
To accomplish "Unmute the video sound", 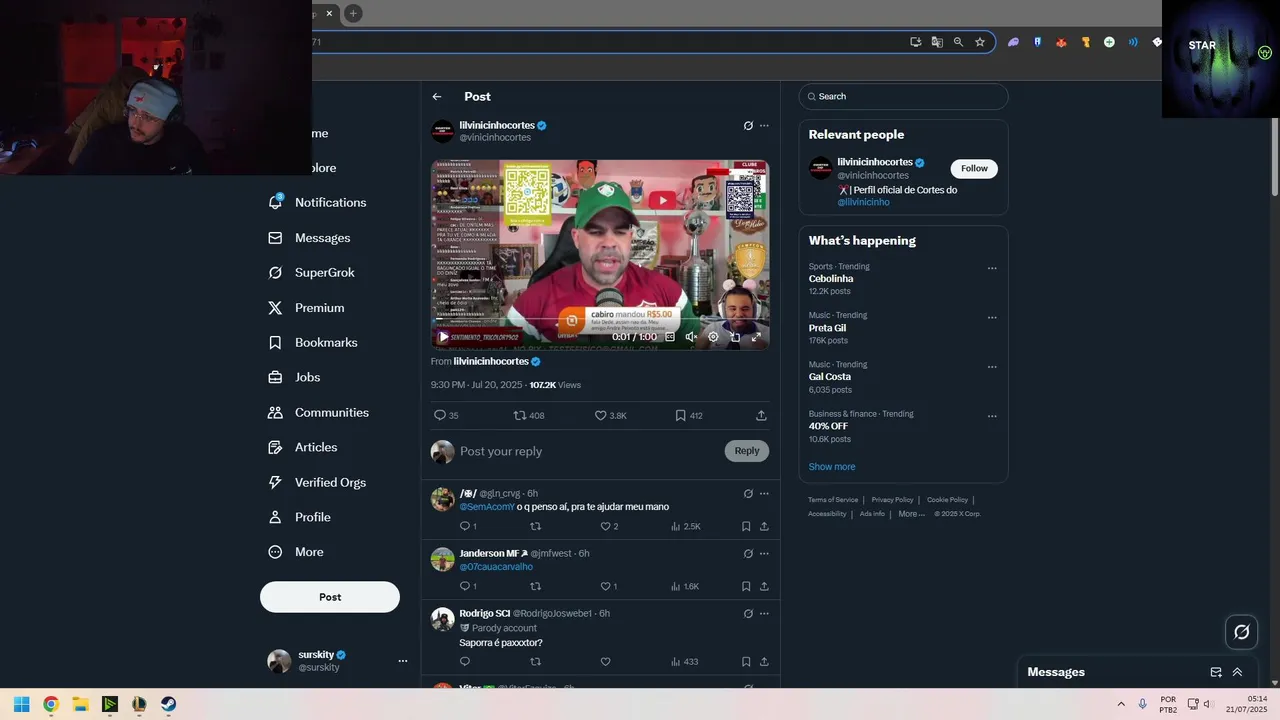I will [x=691, y=337].
